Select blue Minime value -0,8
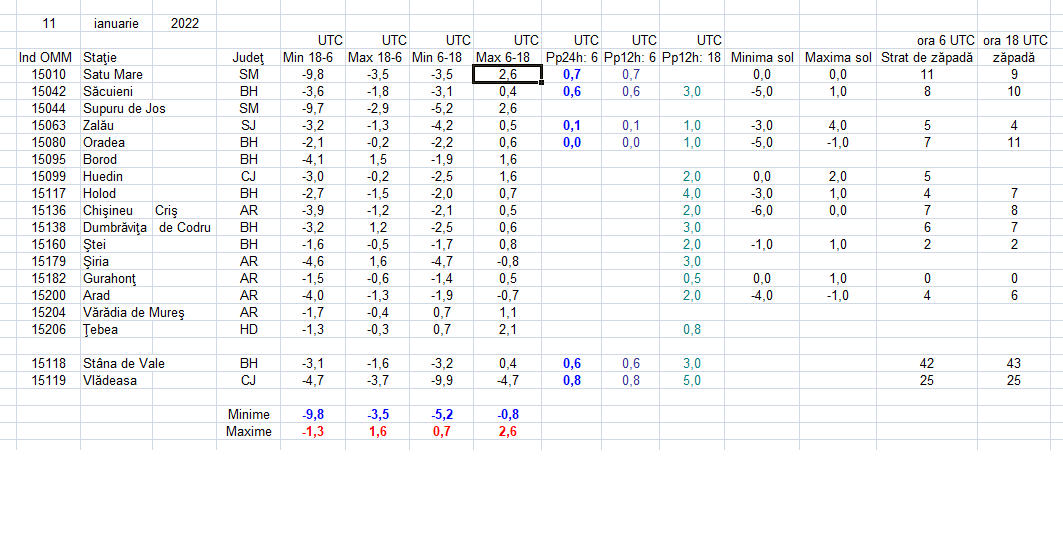Screen dimensions: 1063x540 505,415
